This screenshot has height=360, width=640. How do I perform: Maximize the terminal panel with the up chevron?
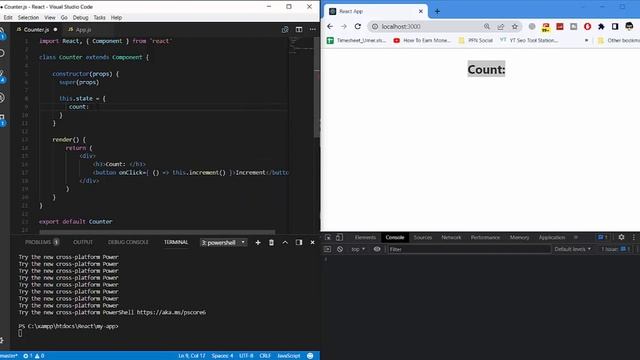[x=285, y=242]
